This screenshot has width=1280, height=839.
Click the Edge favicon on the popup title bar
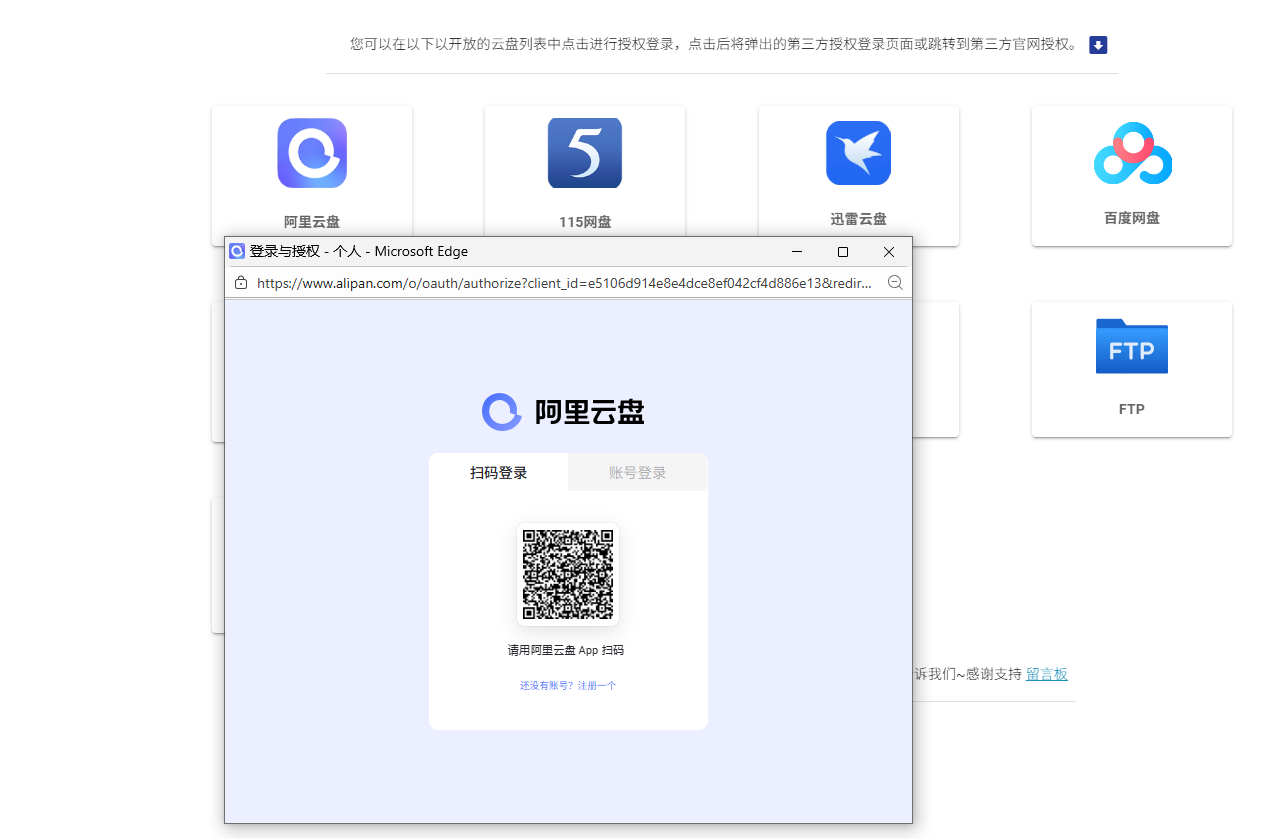[x=237, y=251]
